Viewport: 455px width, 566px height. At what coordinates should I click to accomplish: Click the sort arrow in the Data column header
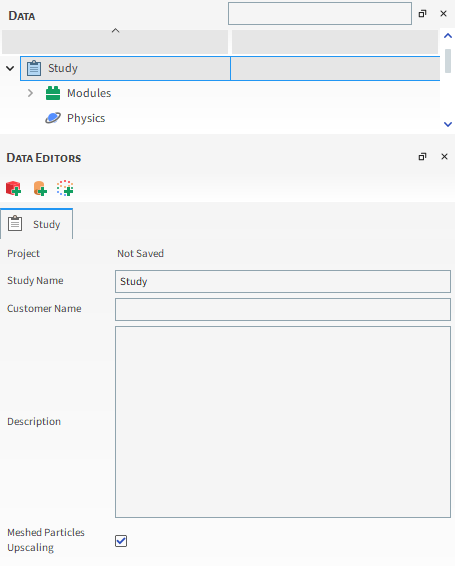(x=116, y=31)
